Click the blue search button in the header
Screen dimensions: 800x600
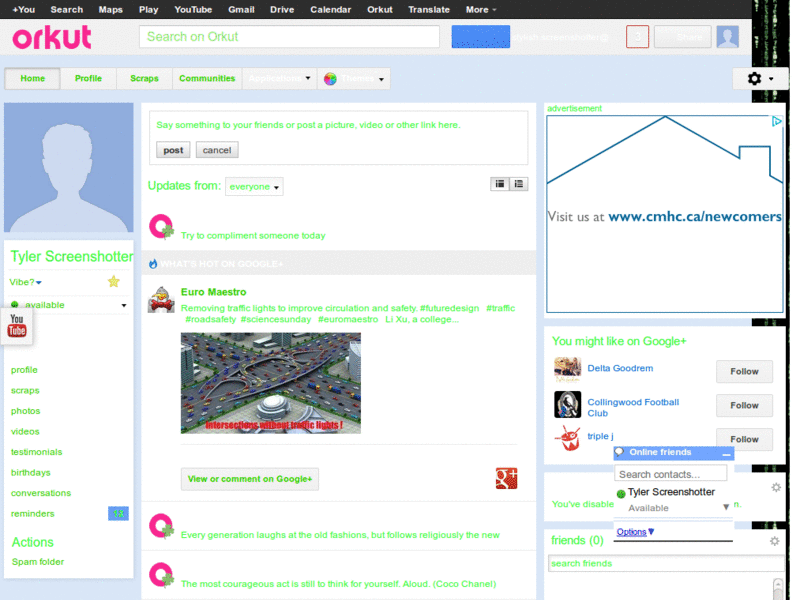481,37
